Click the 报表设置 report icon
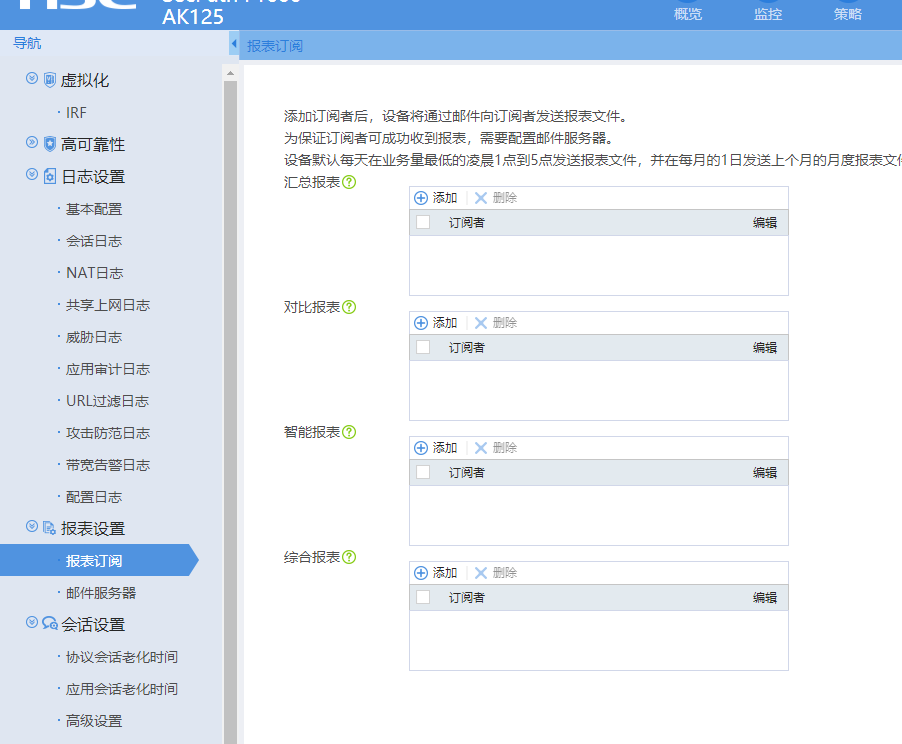This screenshot has height=744, width=902. click(x=50, y=528)
